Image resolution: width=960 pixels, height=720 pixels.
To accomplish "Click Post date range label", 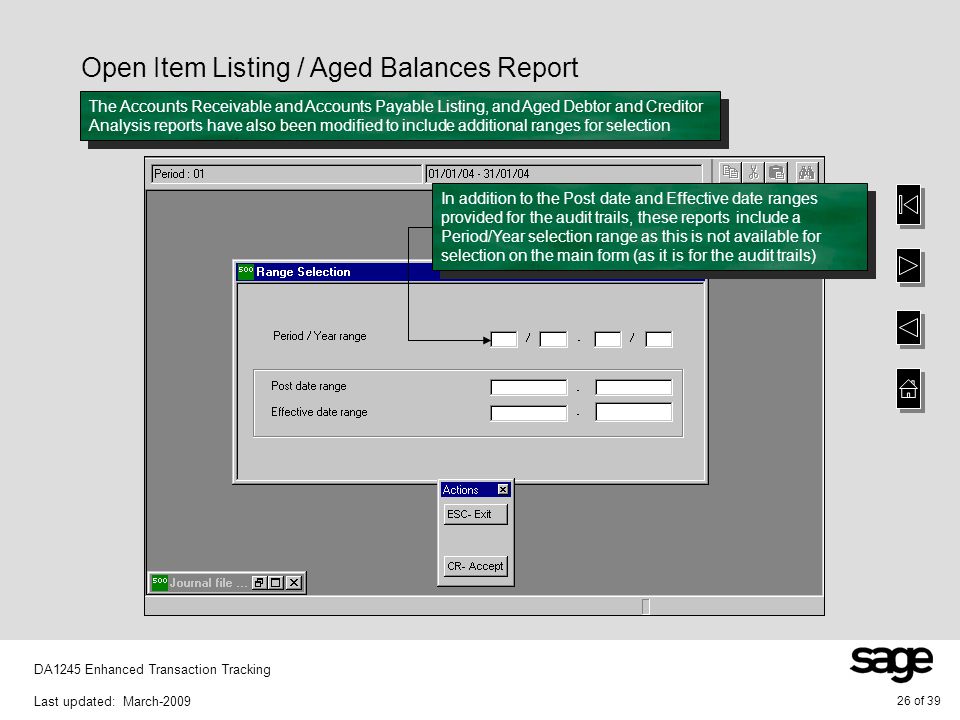I will (309, 386).
